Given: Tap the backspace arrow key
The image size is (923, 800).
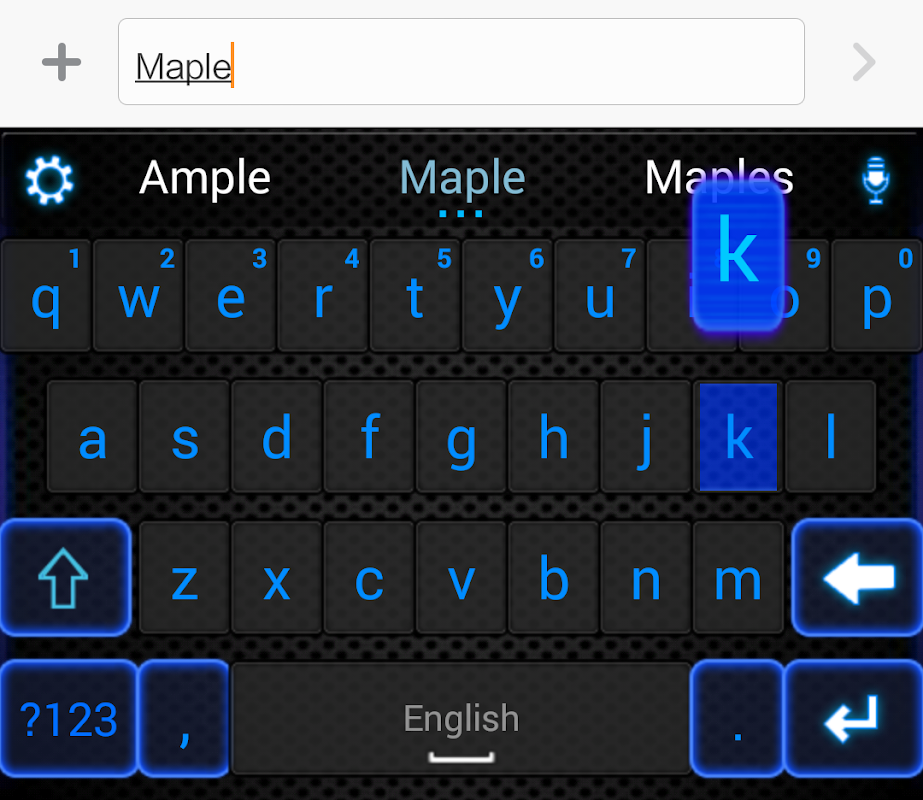Looking at the screenshot, I should [858, 578].
